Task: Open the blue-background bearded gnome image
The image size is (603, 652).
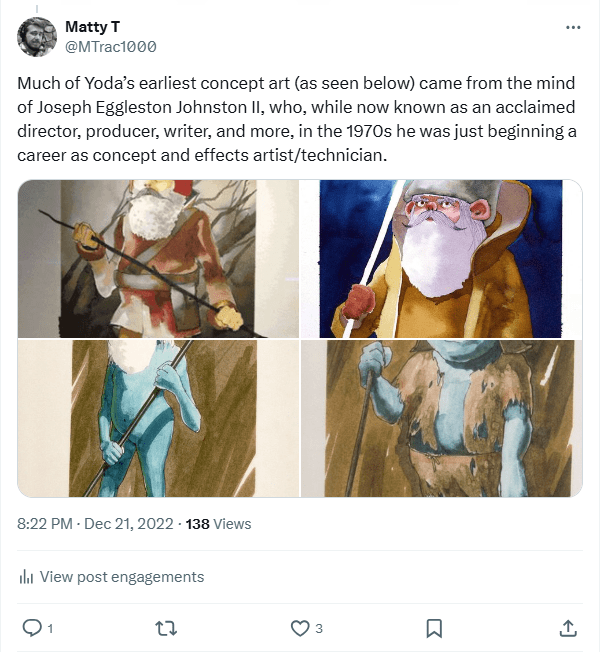Action: click(x=442, y=259)
